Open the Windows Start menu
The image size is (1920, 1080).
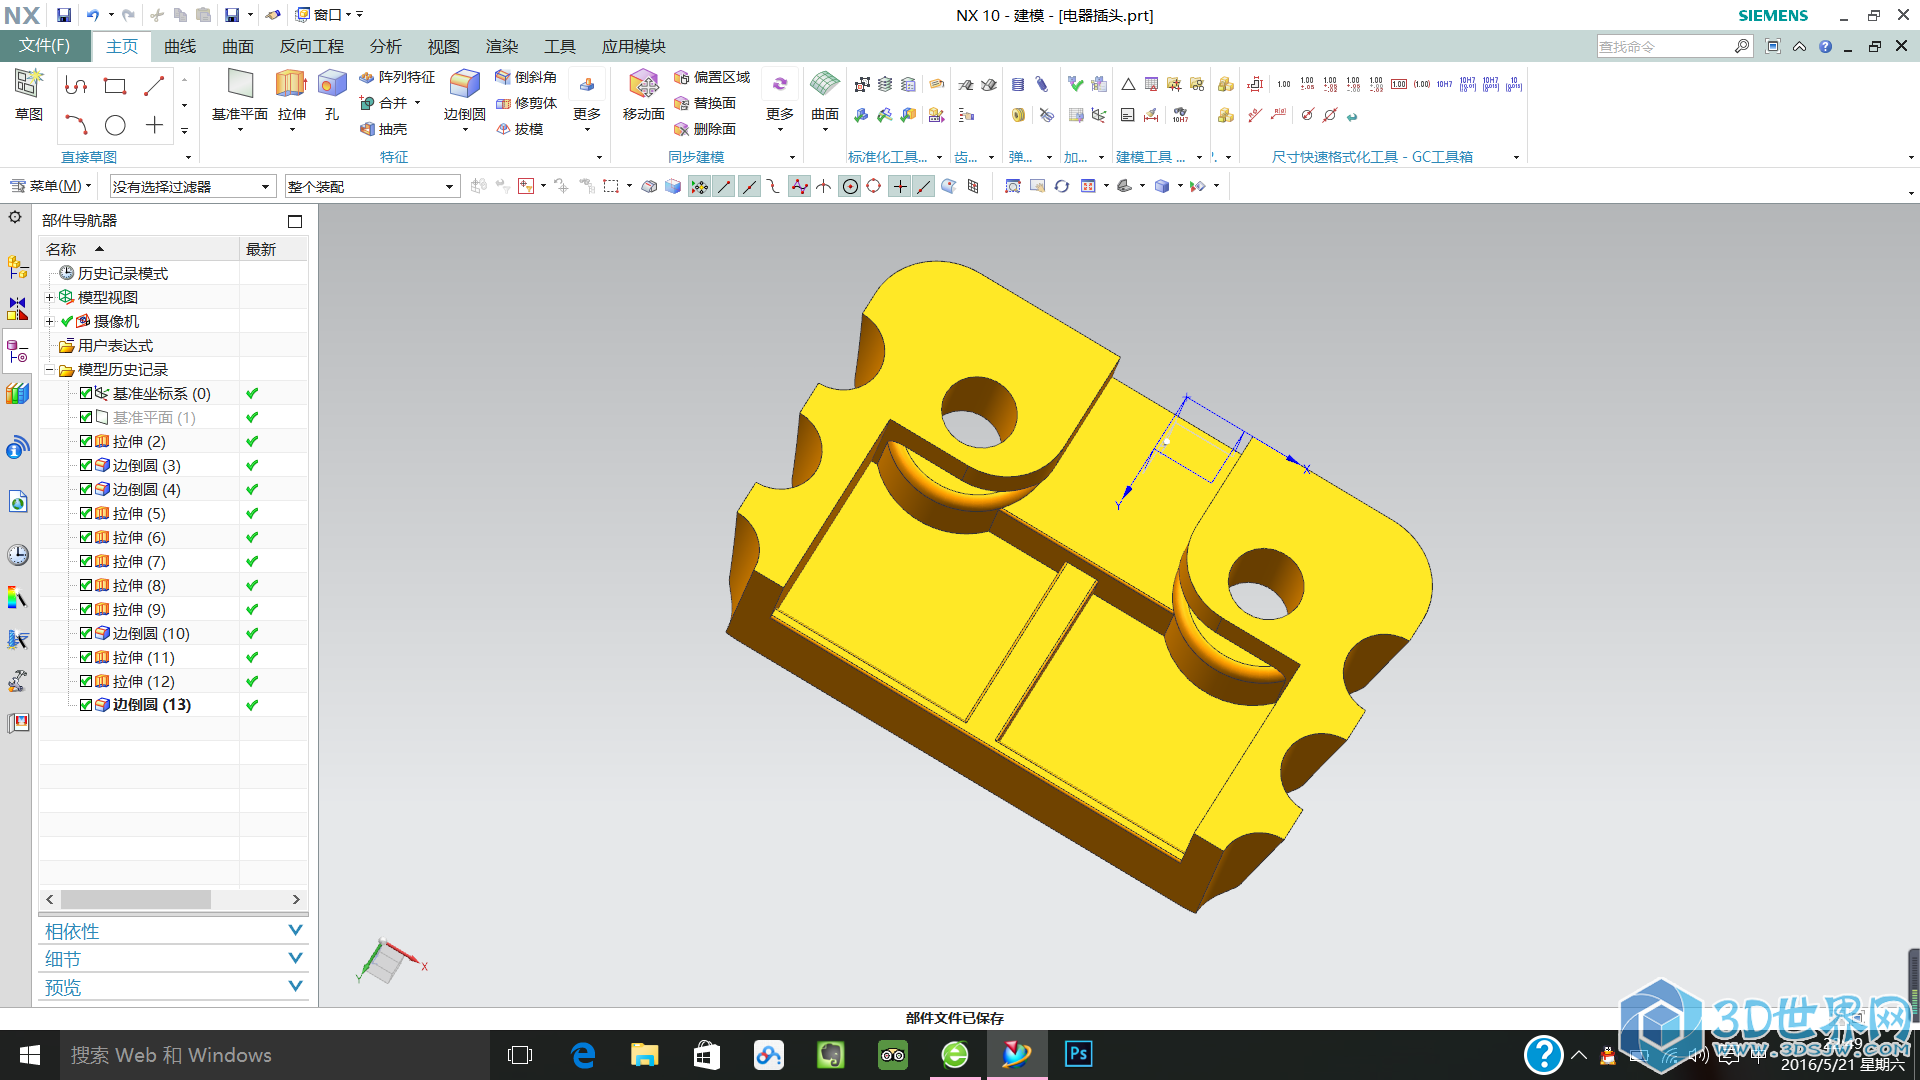[29, 1055]
